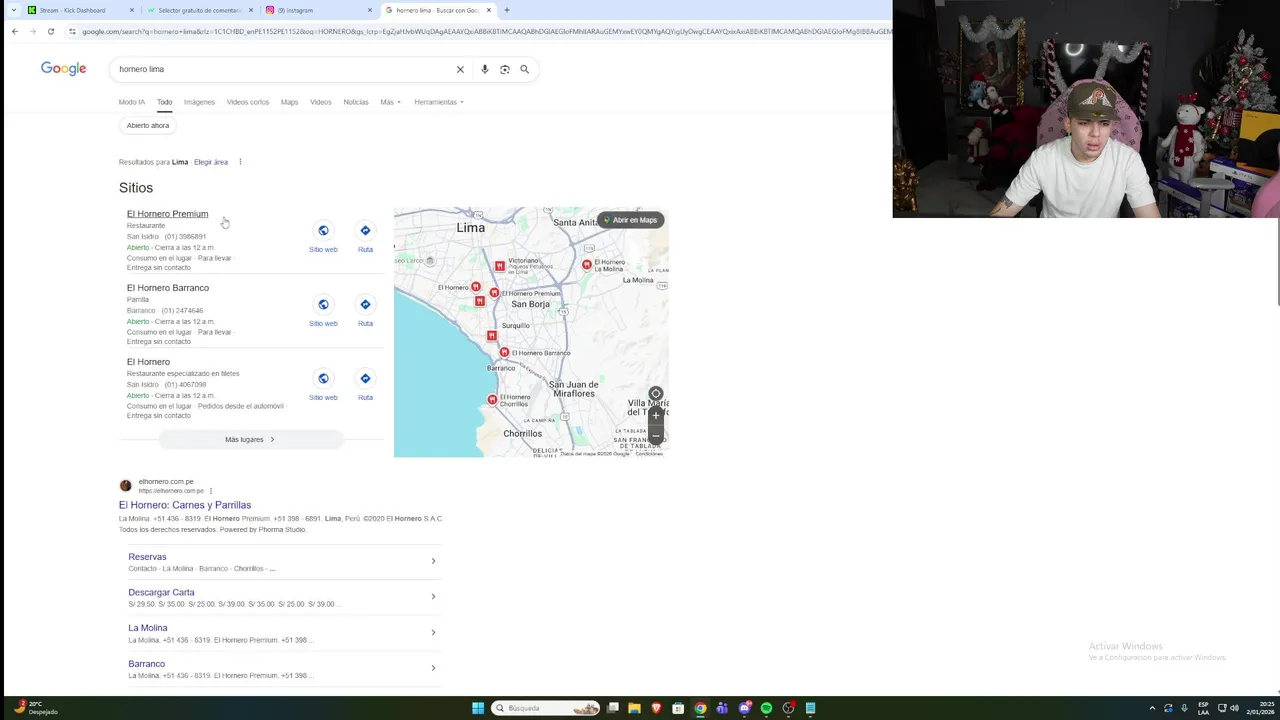Switch to Imágenes results tab
1280x720 pixels.
199,102
